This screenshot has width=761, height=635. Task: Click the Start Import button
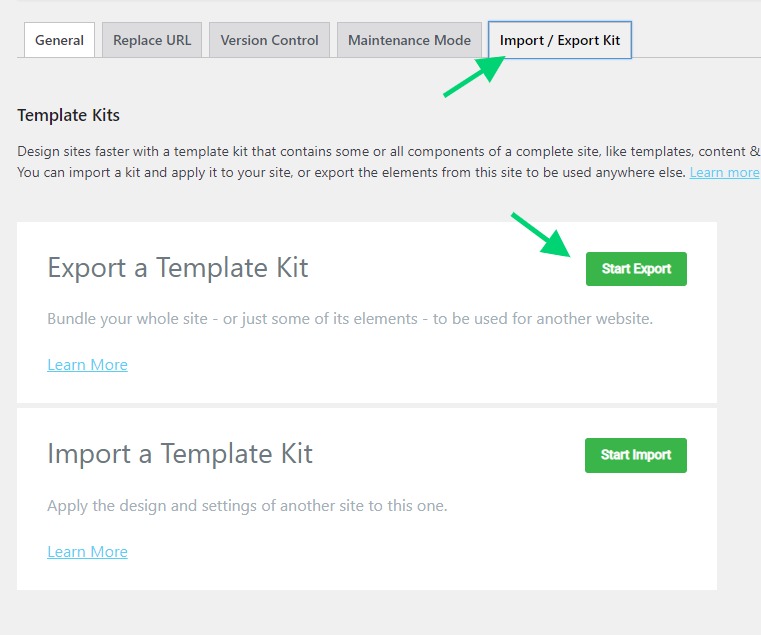[x=636, y=455]
